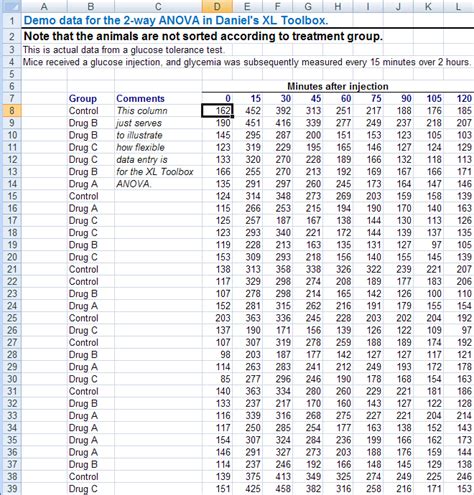The width and height of the screenshot is (474, 495).
Task: Select 'This column' comment cell
Action: (142, 111)
